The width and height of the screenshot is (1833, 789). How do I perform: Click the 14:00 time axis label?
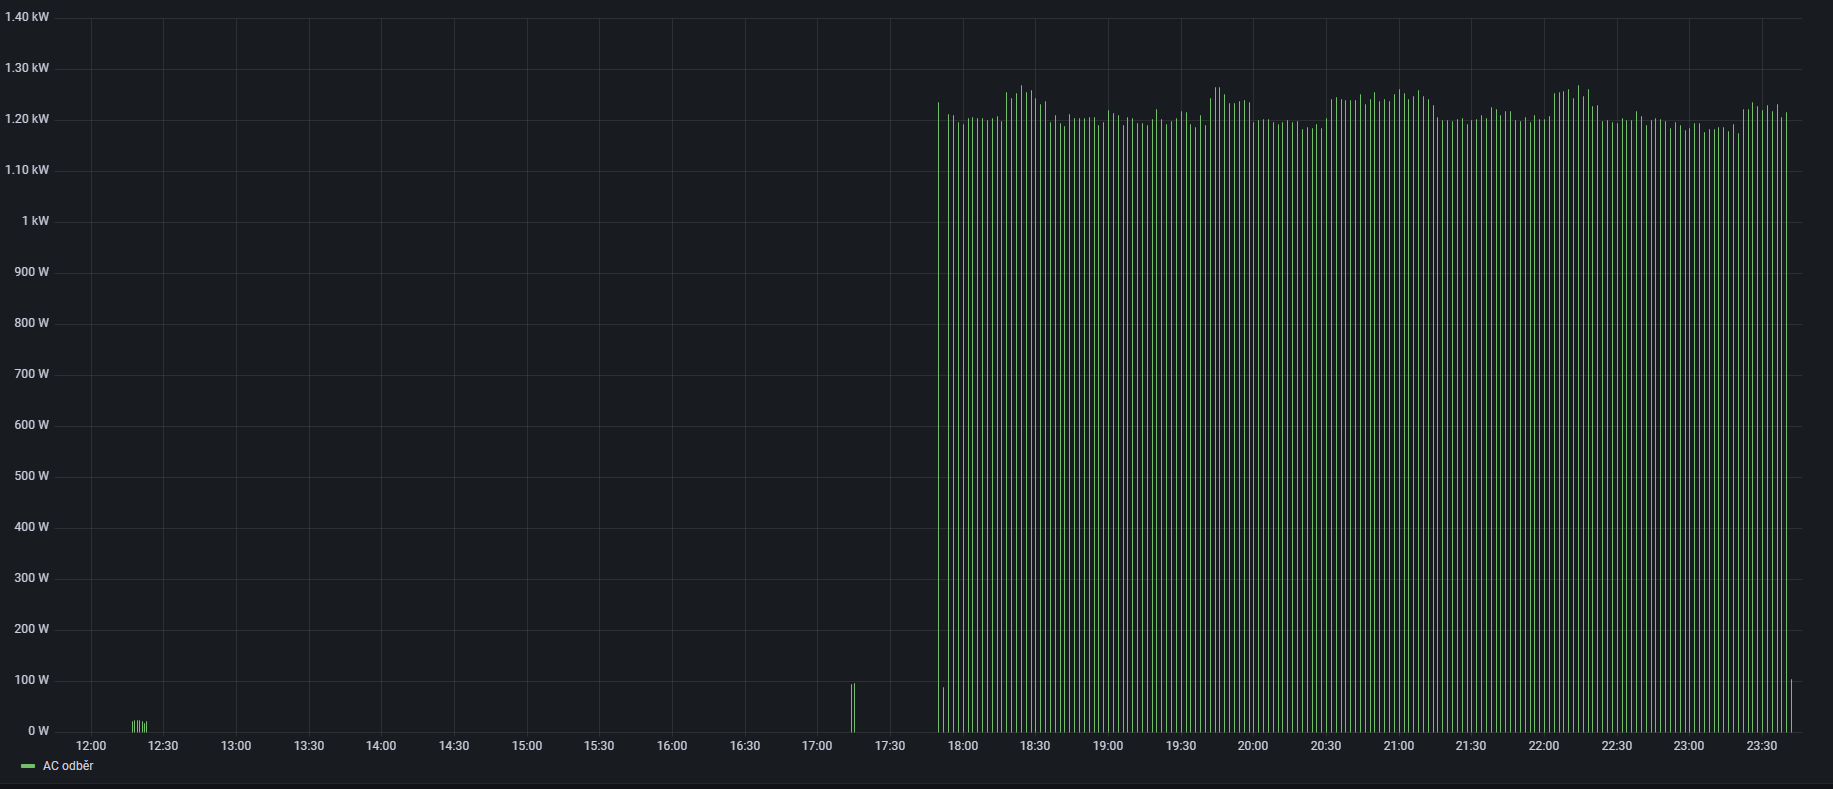pos(381,746)
